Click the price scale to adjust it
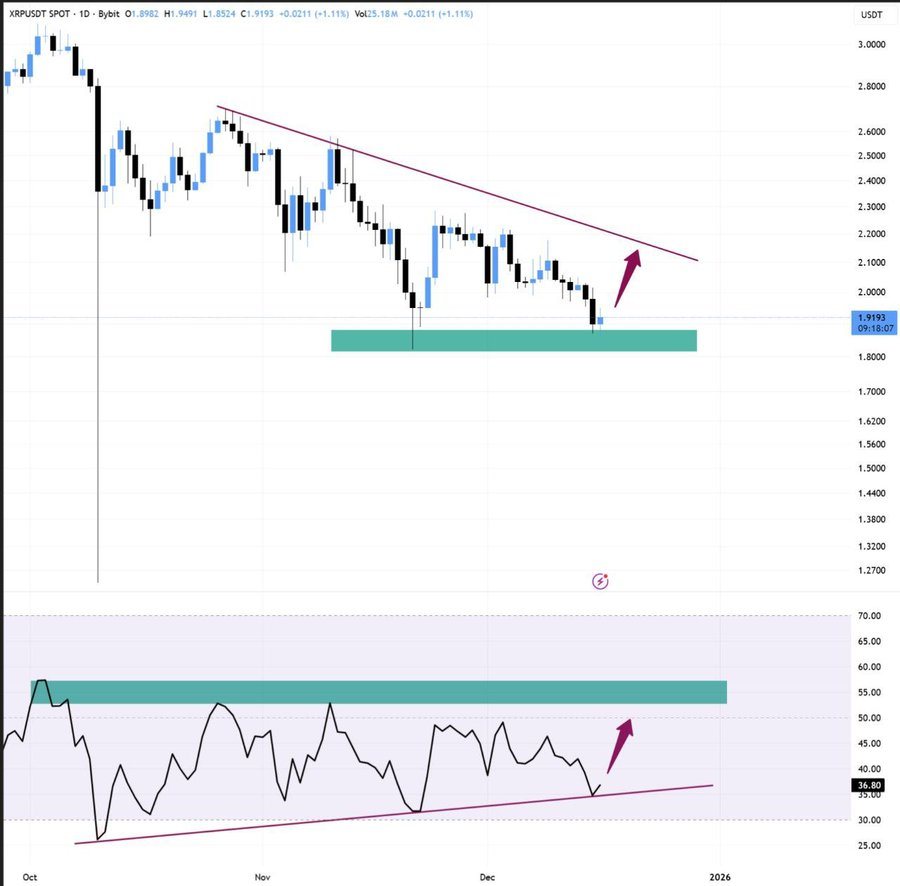900x886 pixels. [866, 450]
